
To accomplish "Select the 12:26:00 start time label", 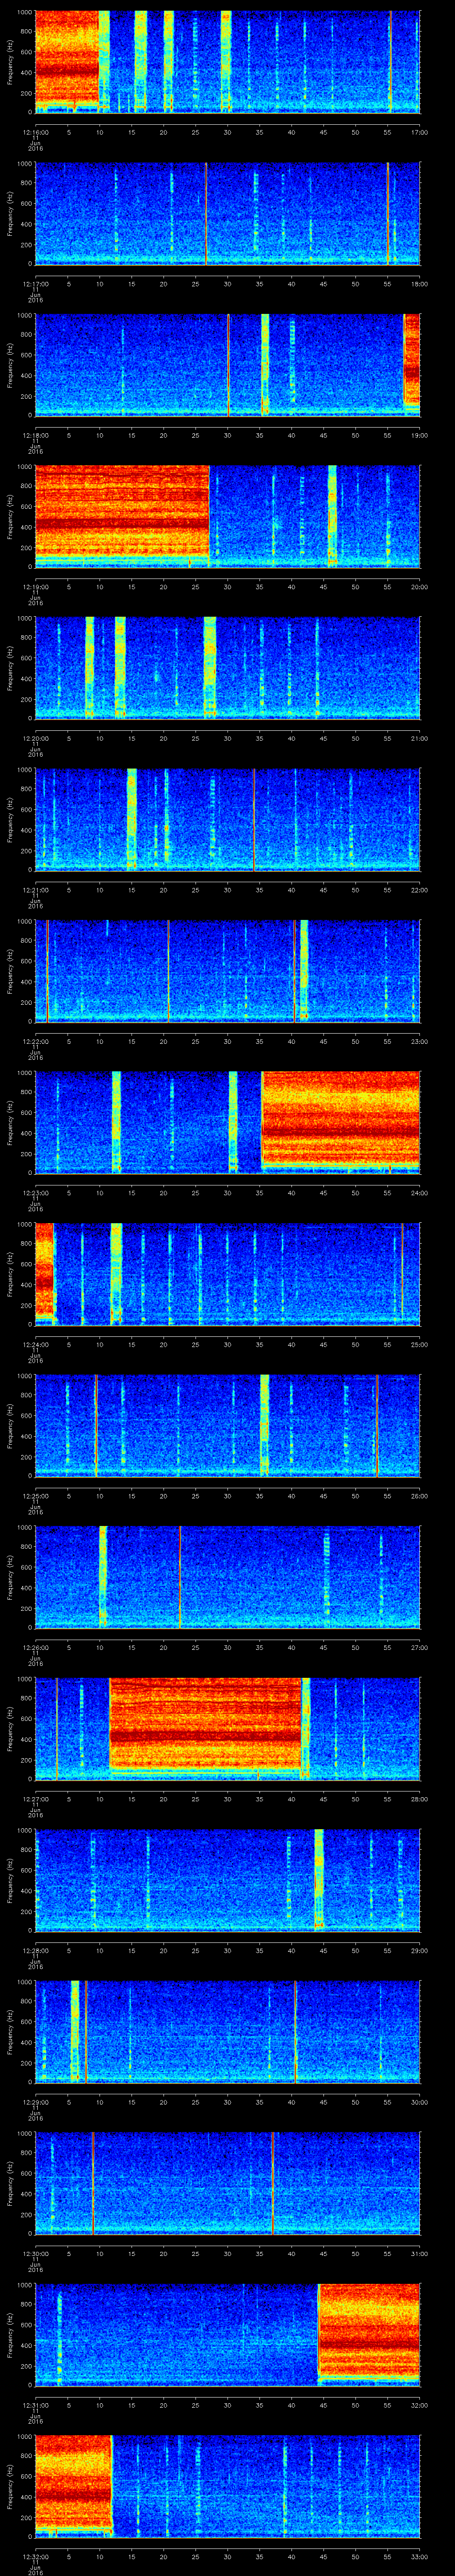I will click(36, 1647).
